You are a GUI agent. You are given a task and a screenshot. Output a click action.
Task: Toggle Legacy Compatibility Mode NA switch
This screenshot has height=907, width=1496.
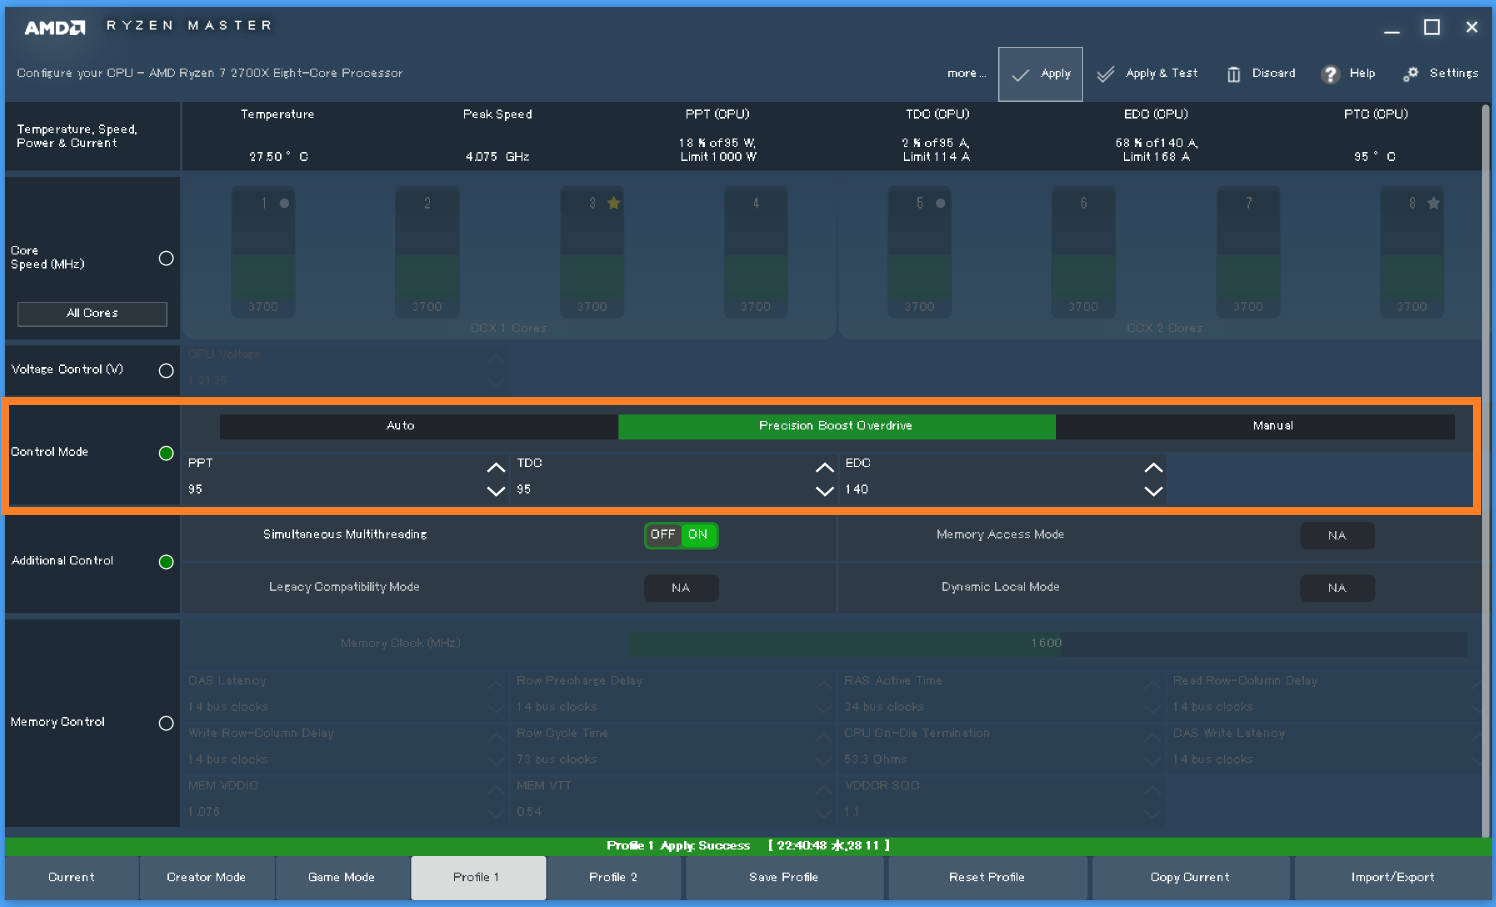click(681, 588)
